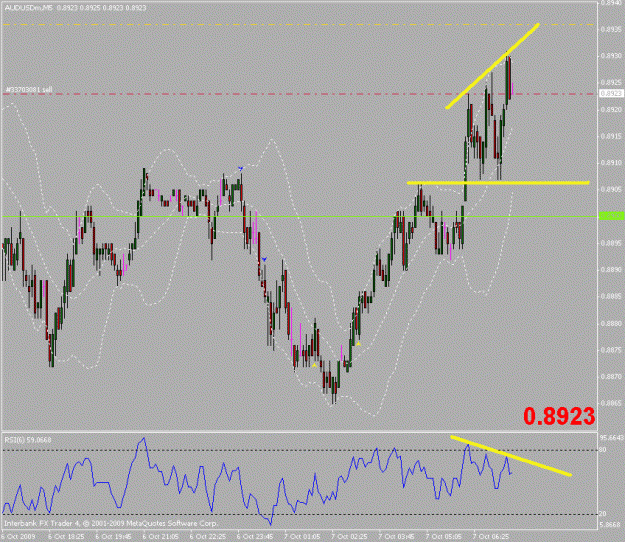Click the 95.6643 RSI scale value
Image resolution: width=625 pixels, height=542 pixels.
click(611, 438)
